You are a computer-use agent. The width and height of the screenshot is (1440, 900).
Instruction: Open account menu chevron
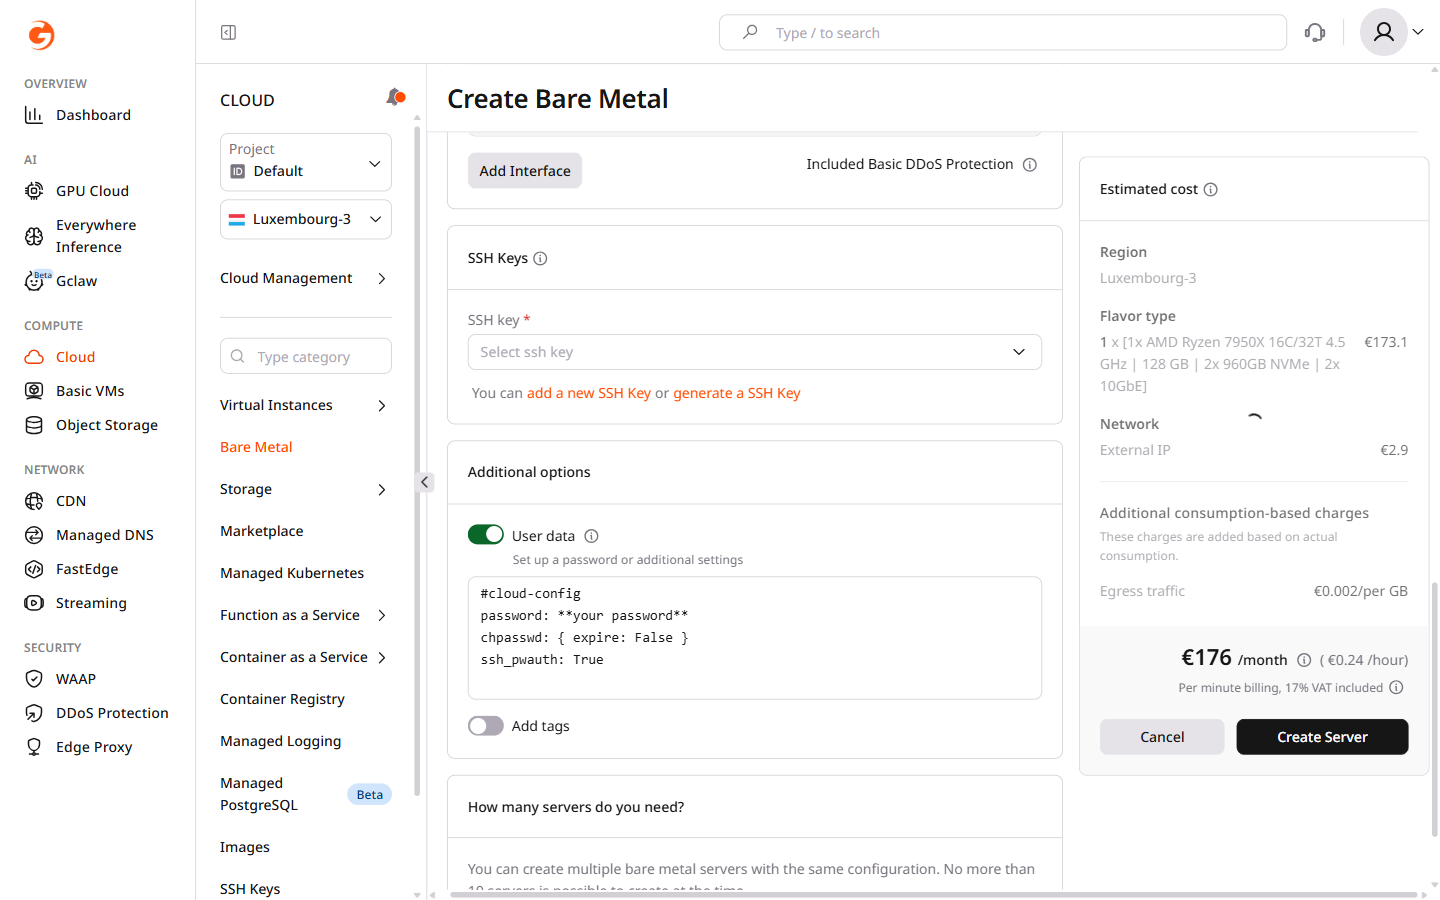[x=1418, y=32]
